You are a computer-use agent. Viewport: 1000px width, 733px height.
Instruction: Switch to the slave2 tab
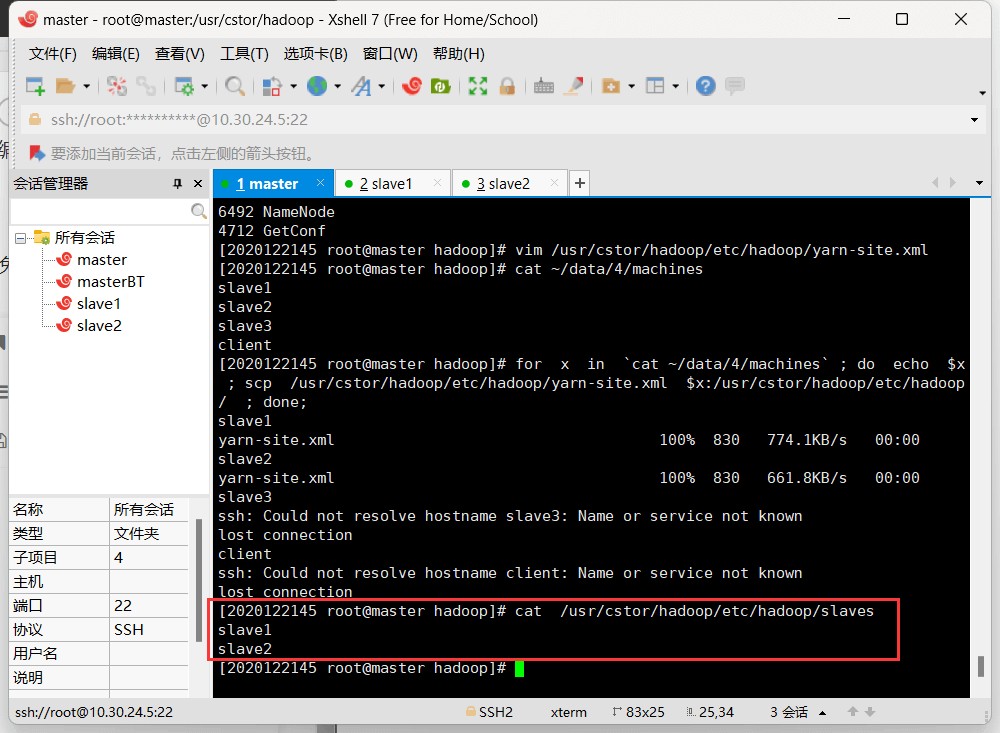(x=508, y=184)
